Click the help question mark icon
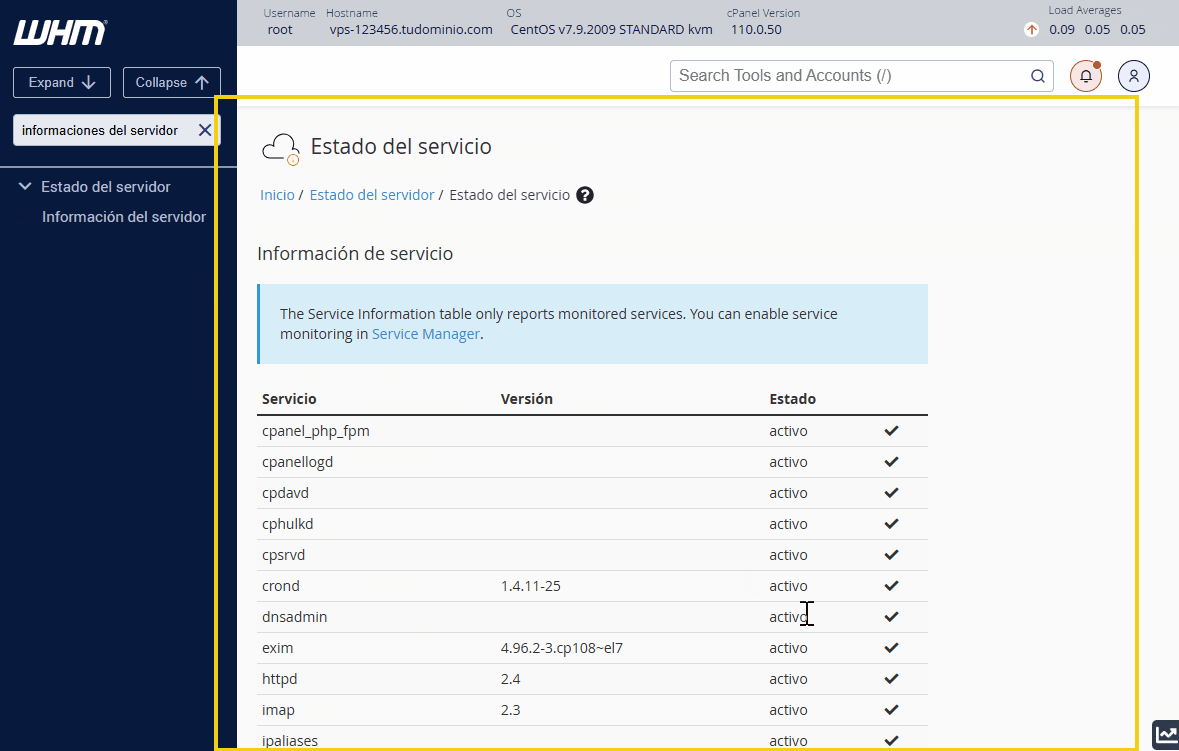The width and height of the screenshot is (1179, 751). 584,194
